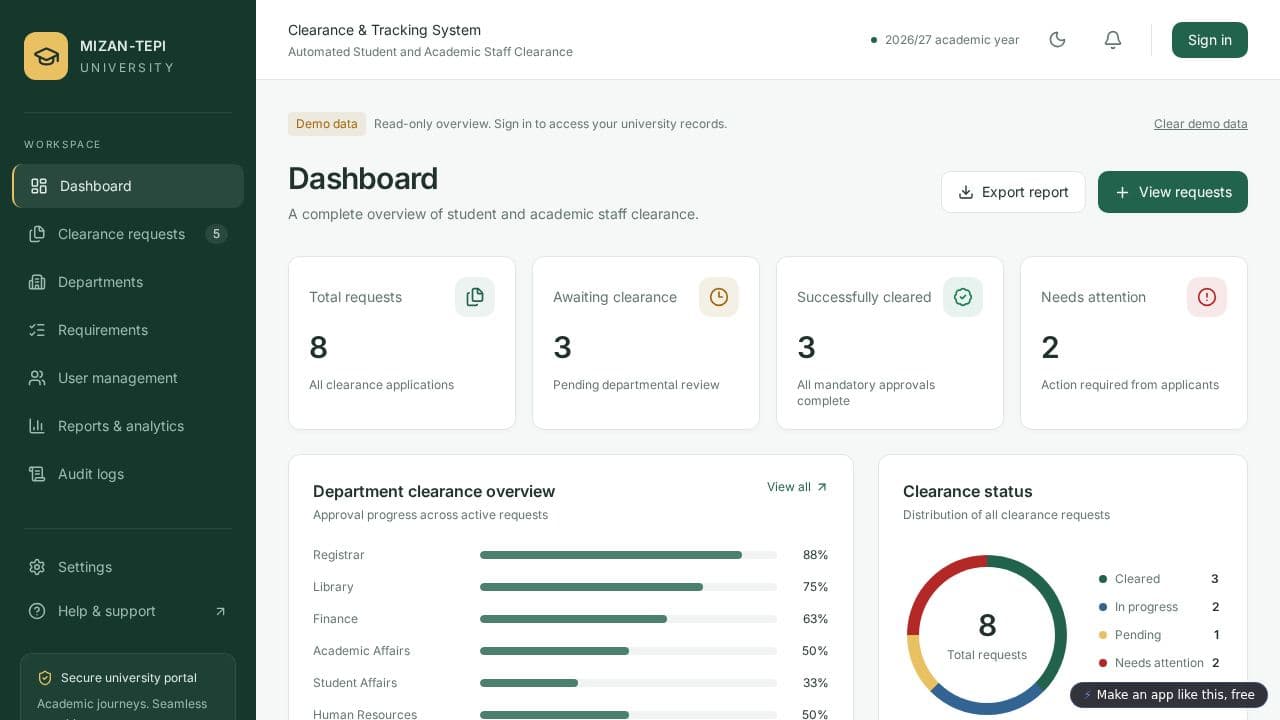1280x720 pixels.
Task: Navigate to User management
Action: point(128,378)
